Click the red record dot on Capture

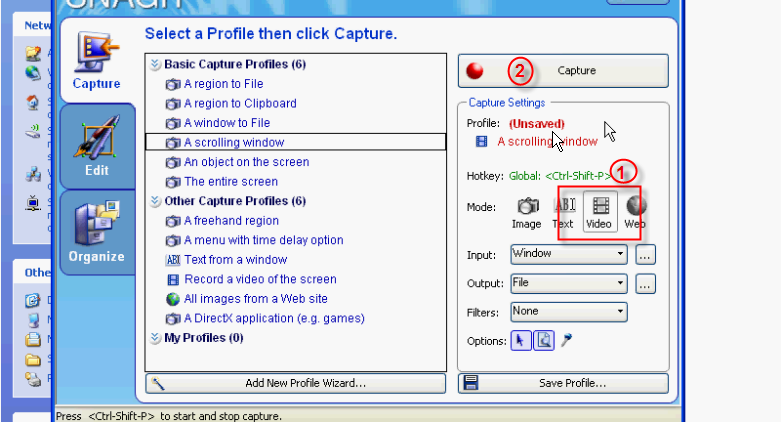tap(475, 71)
